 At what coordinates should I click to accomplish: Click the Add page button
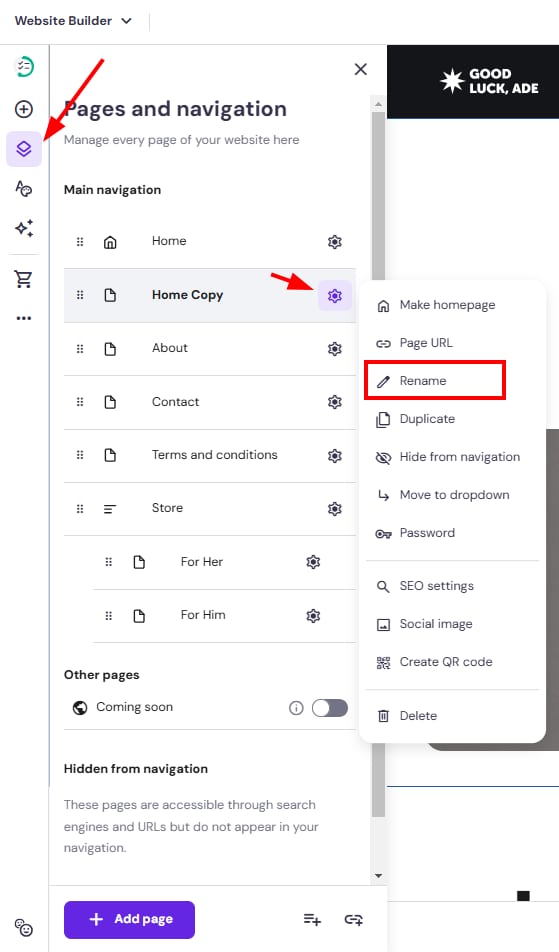(129, 919)
